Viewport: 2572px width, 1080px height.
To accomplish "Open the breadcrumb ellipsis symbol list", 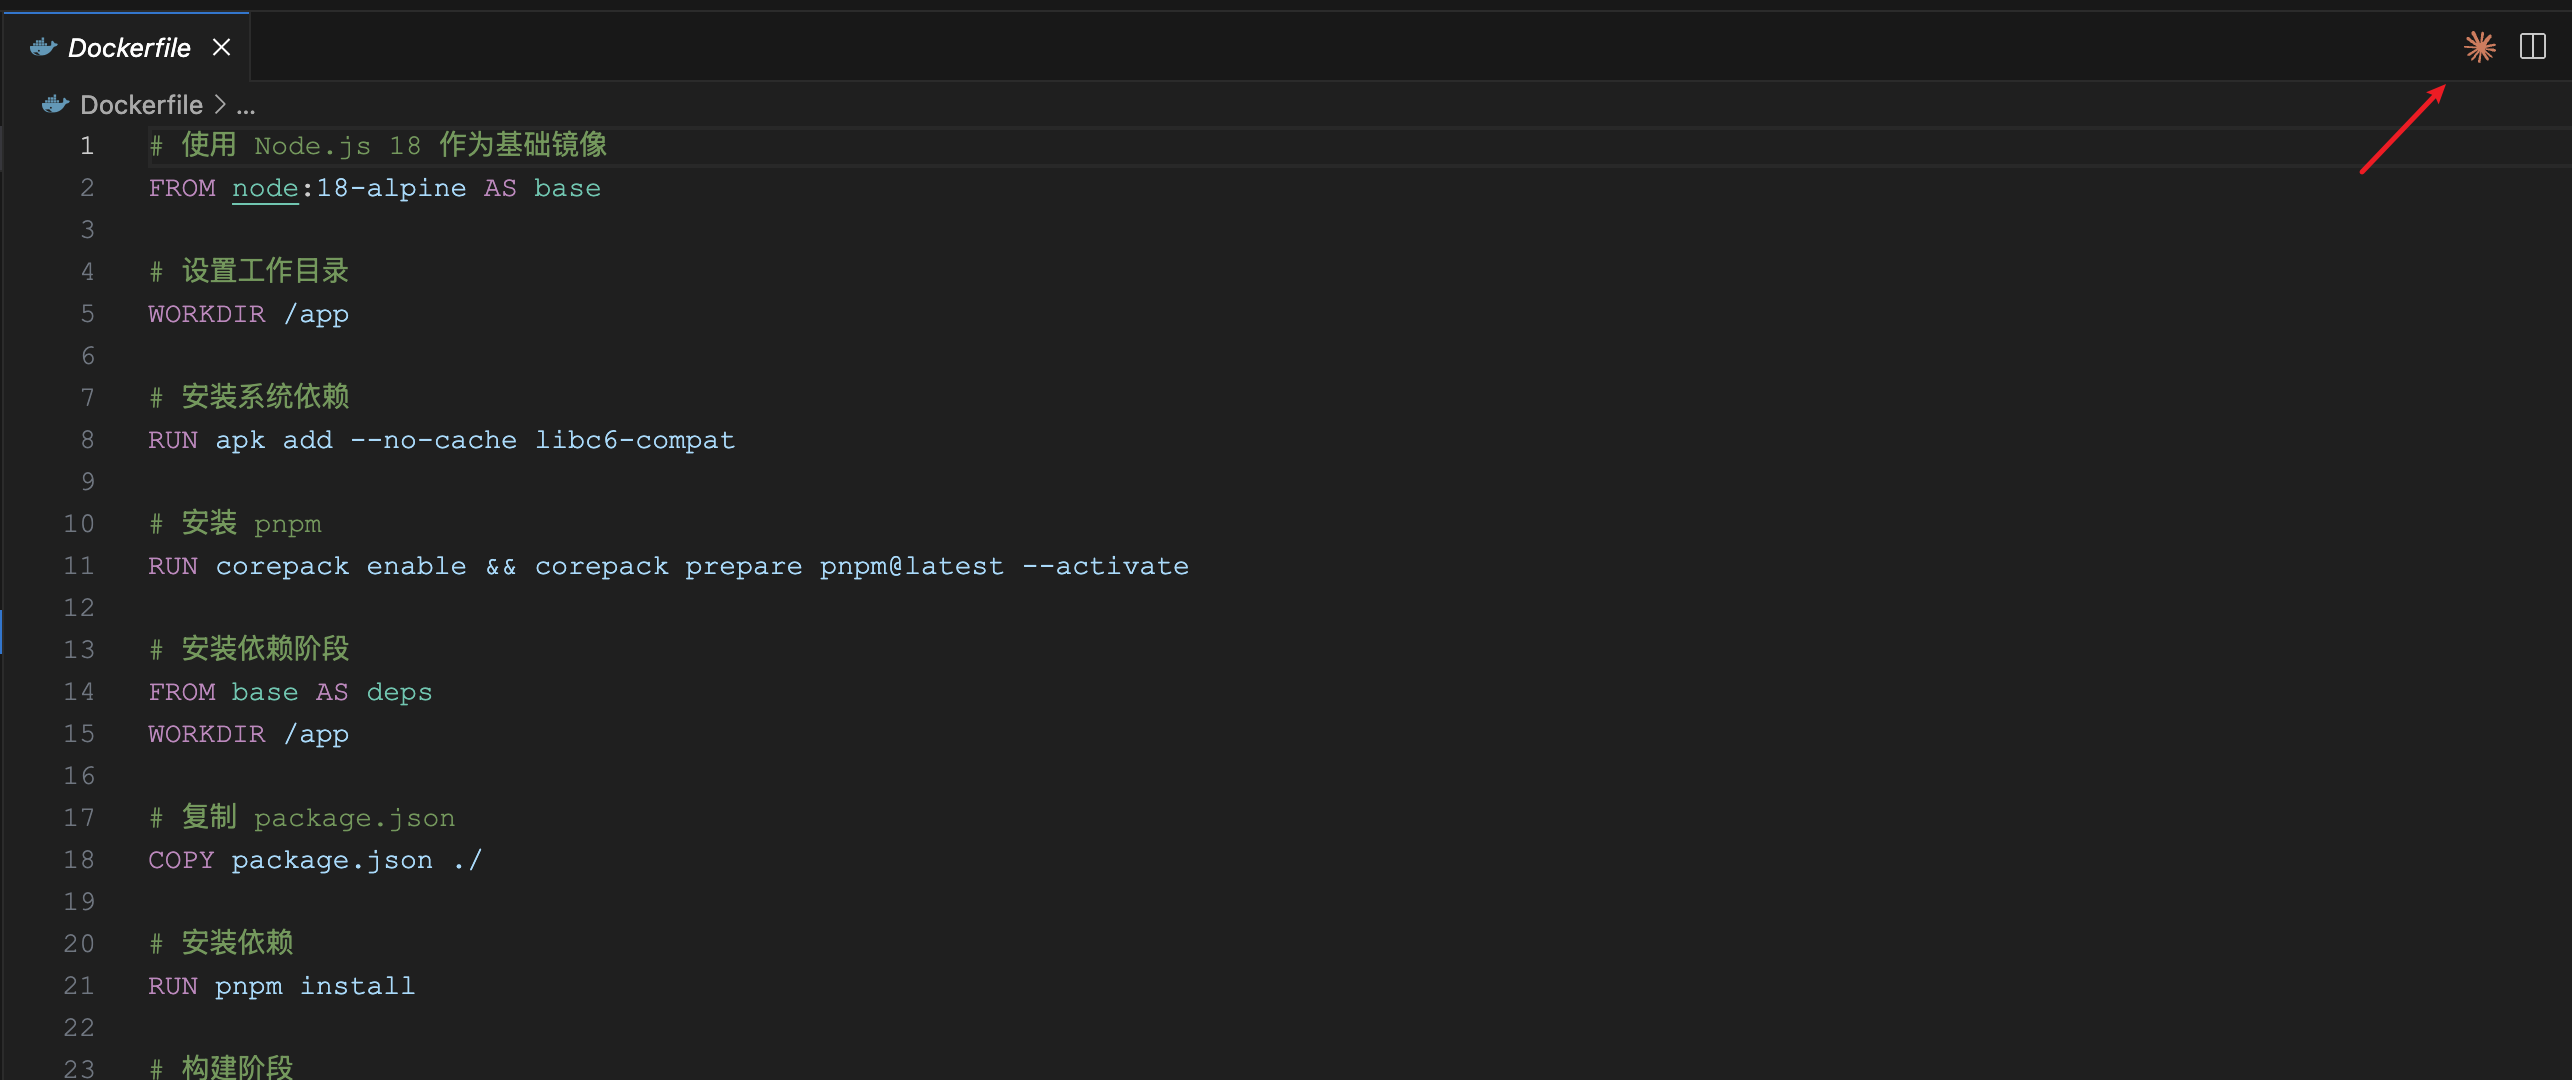I will [245, 105].
